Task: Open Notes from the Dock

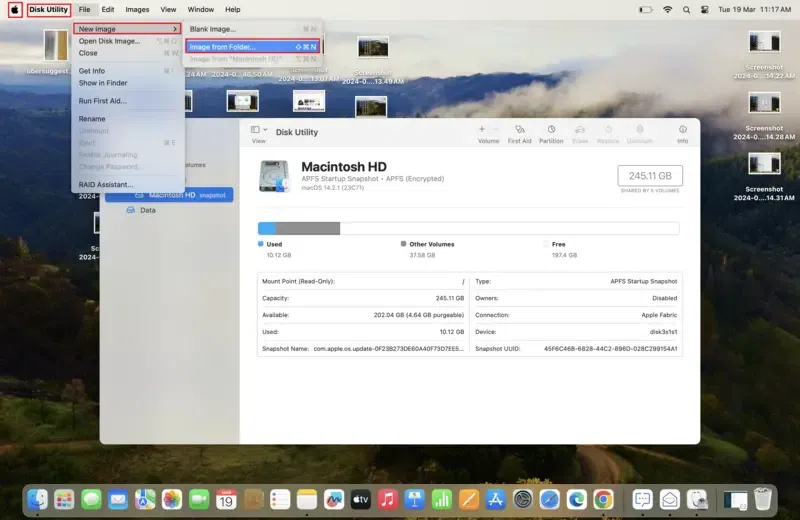Action: pos(307,500)
